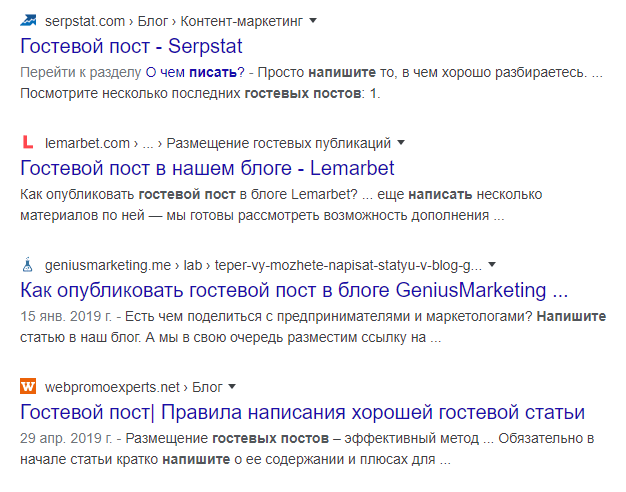Click the snippet text 'Посмотрите несколько последних гостевых постов'
The height and width of the screenshot is (492, 626).
[x=190, y=93]
